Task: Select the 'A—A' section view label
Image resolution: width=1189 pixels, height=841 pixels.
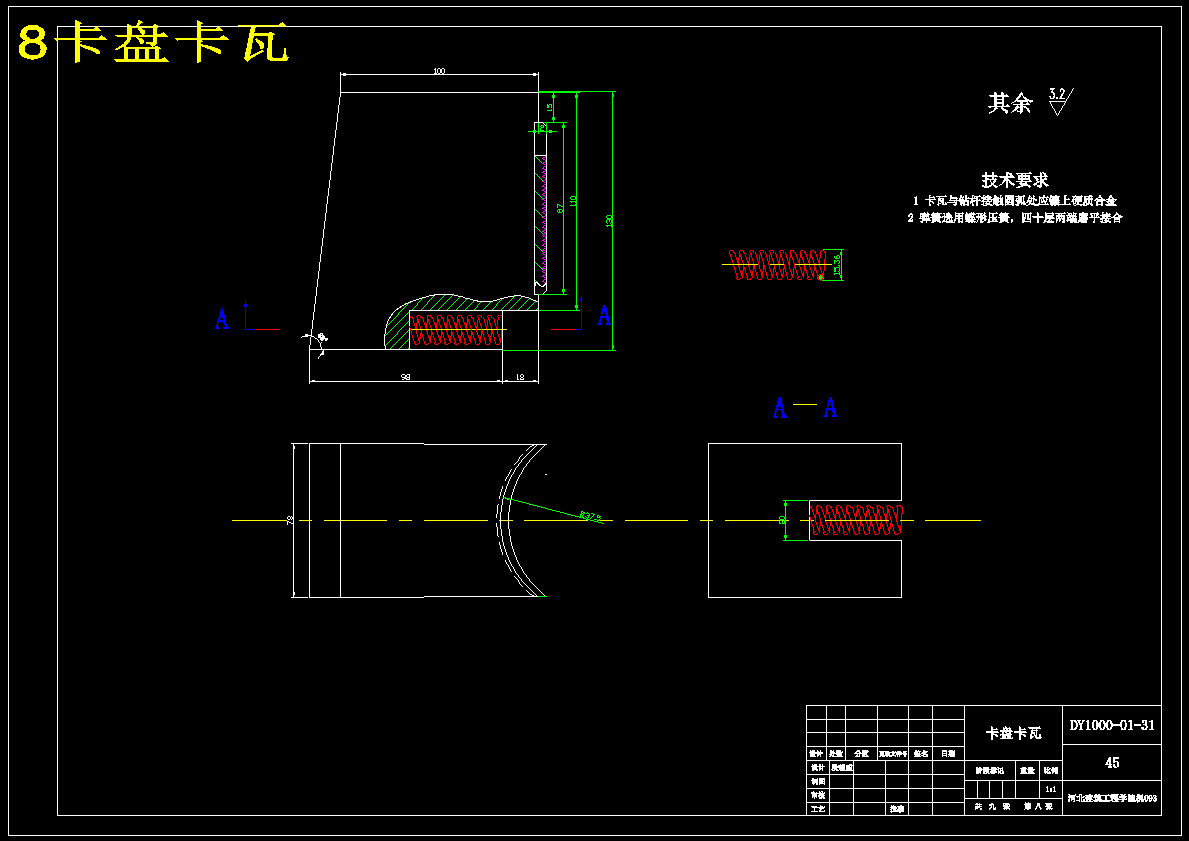Action: [805, 408]
